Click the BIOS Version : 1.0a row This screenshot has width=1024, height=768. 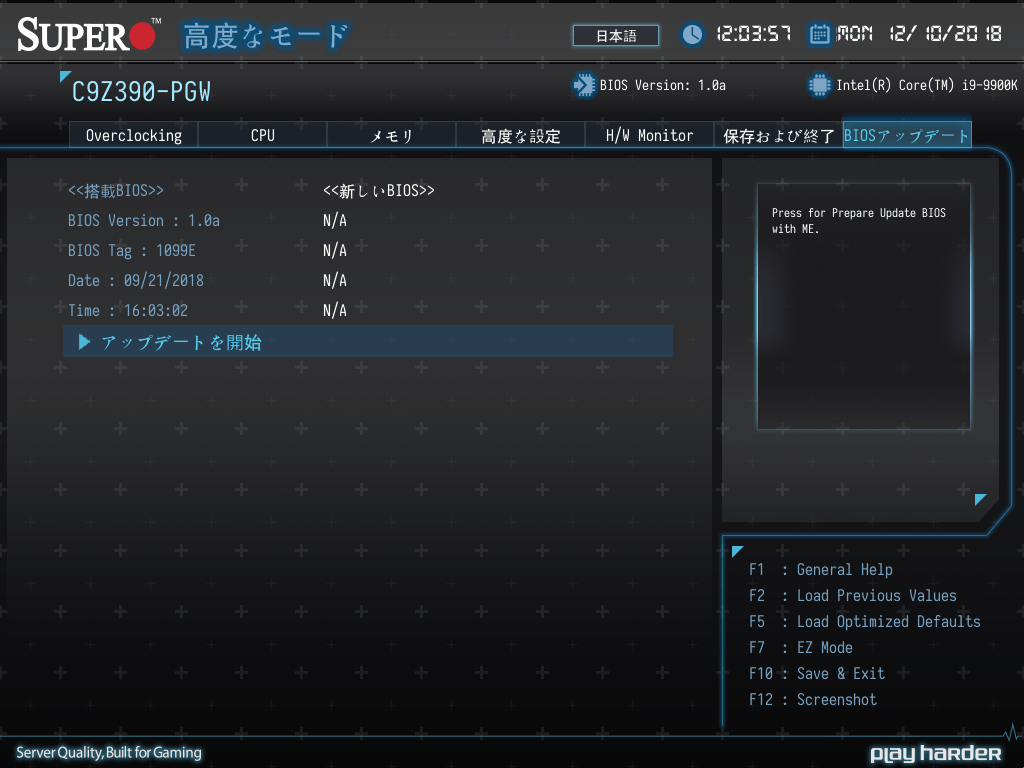coord(144,221)
